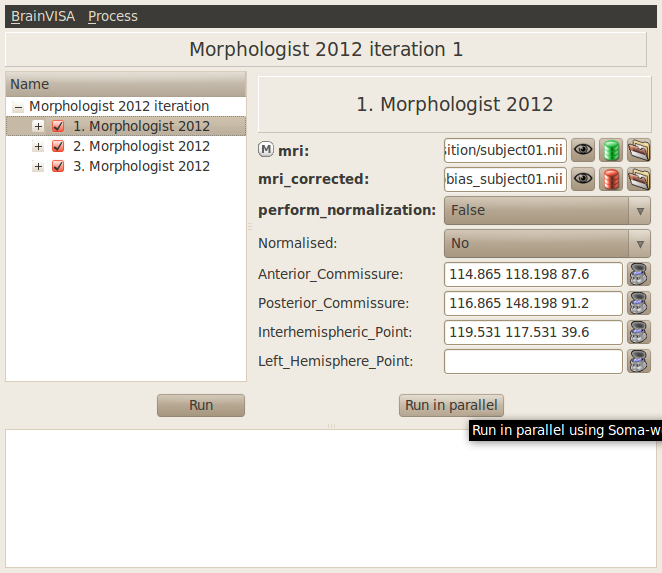Uncheck the 2. Morphologist 2012 checkbox
662x573 pixels.
coord(58,147)
